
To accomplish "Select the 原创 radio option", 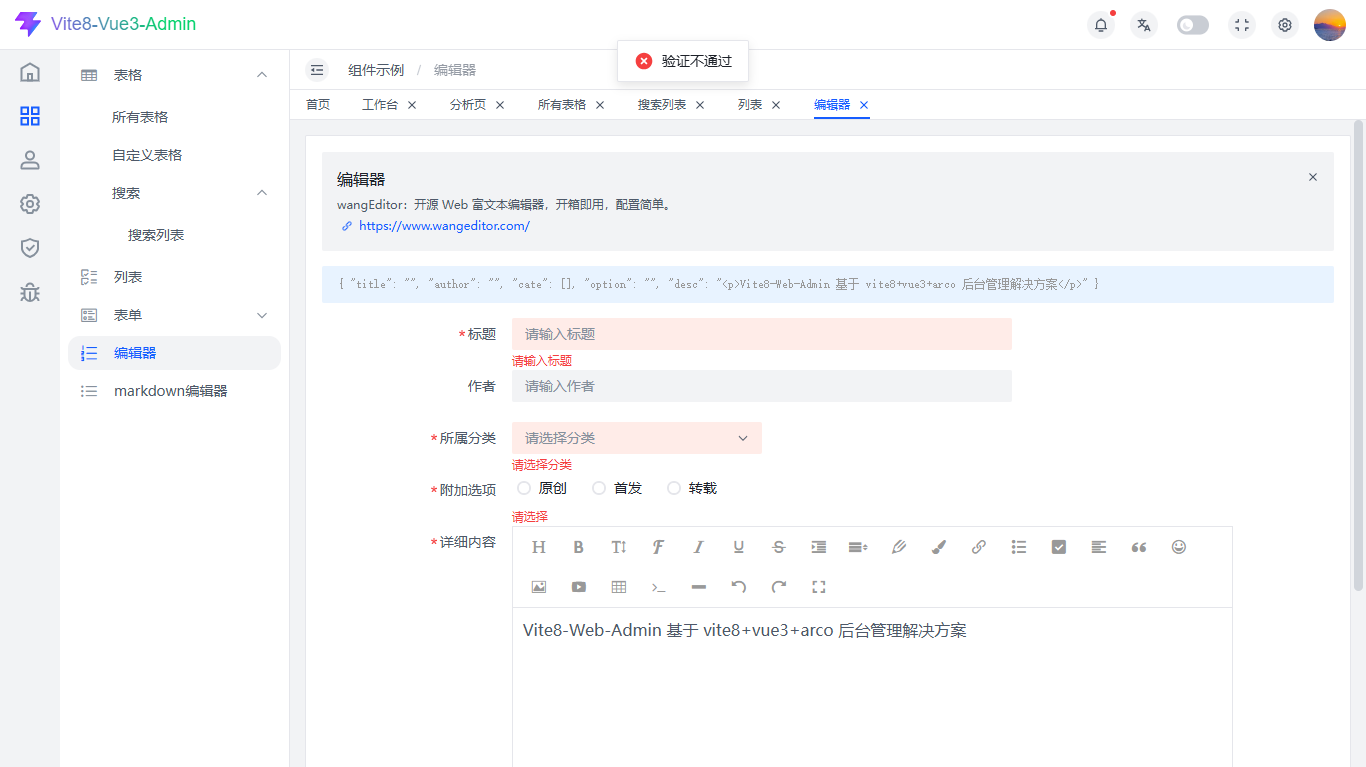I will [542, 488].
